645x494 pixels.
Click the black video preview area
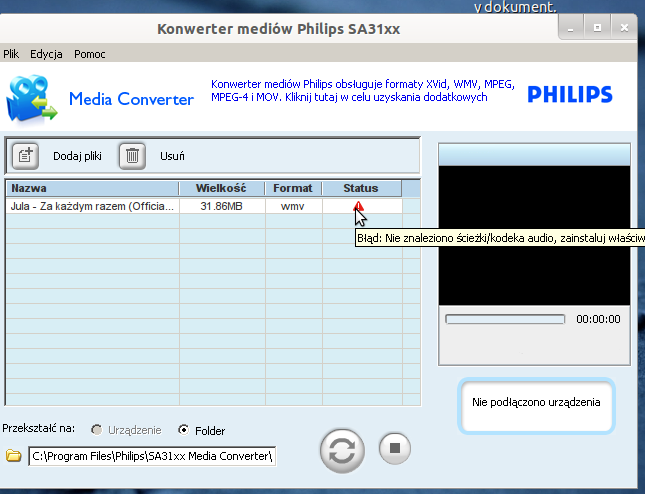coord(534,236)
